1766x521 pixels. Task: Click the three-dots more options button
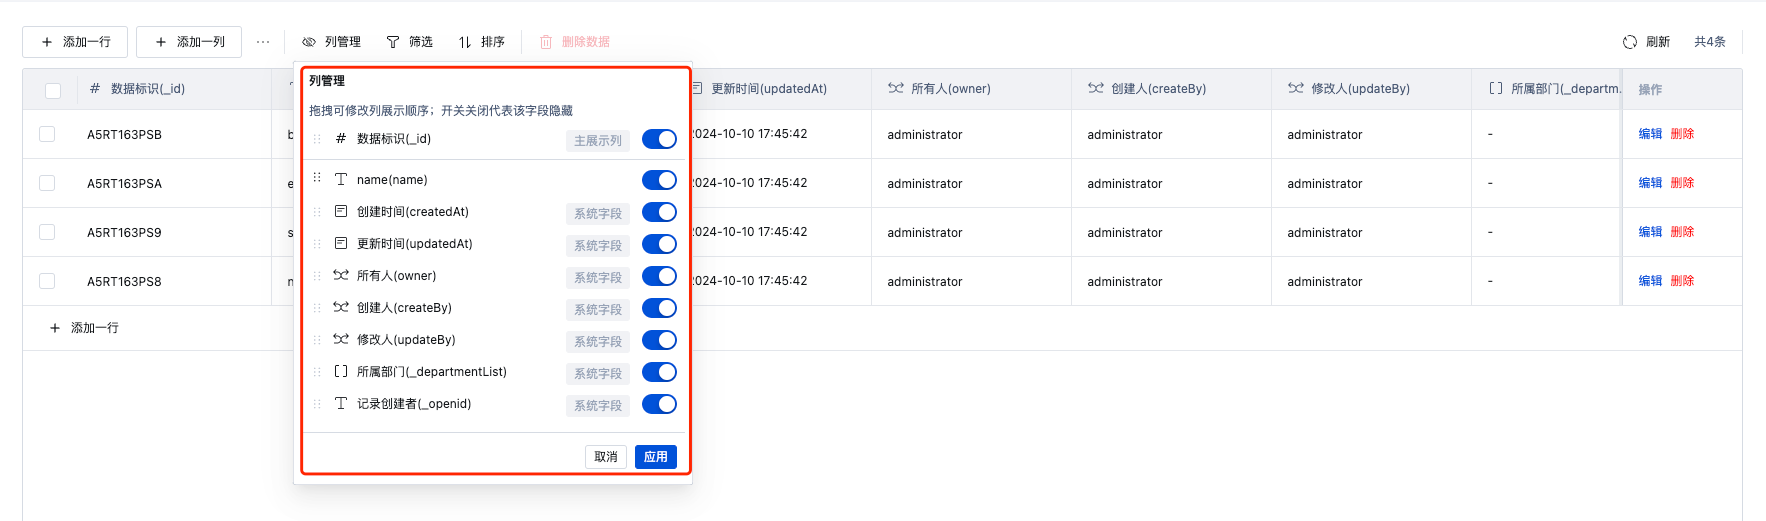pos(263,42)
